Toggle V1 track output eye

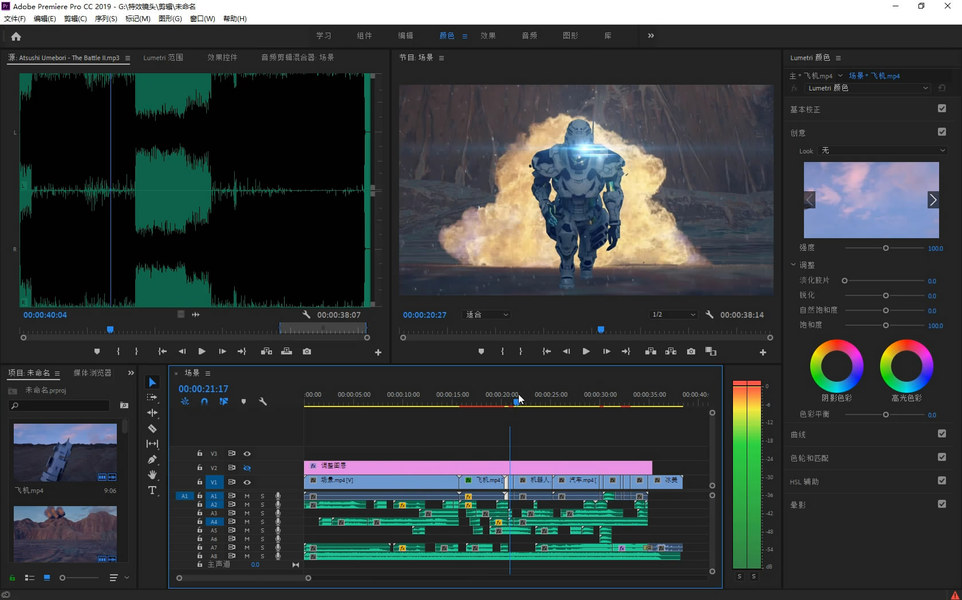tap(247, 482)
